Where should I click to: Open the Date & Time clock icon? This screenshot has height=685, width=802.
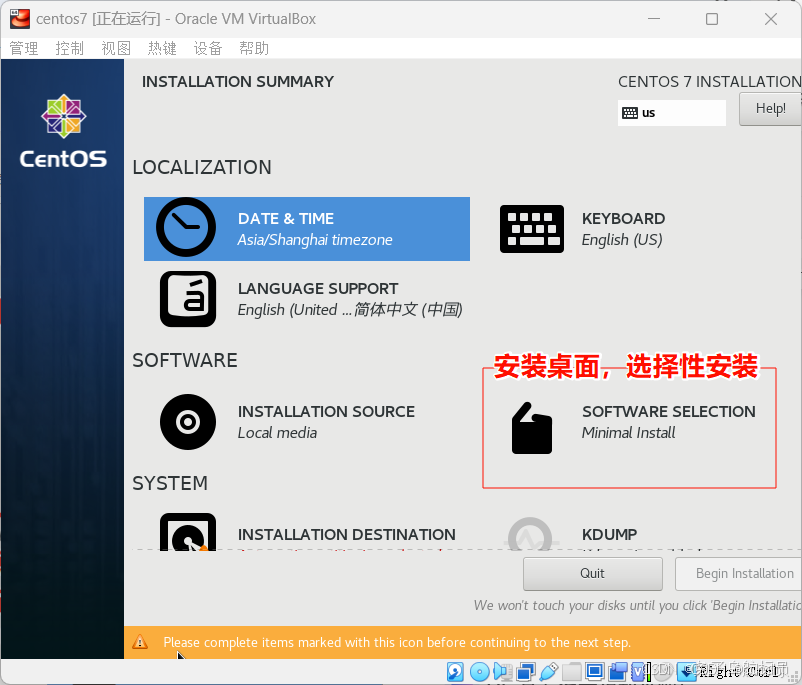[x=186, y=227]
